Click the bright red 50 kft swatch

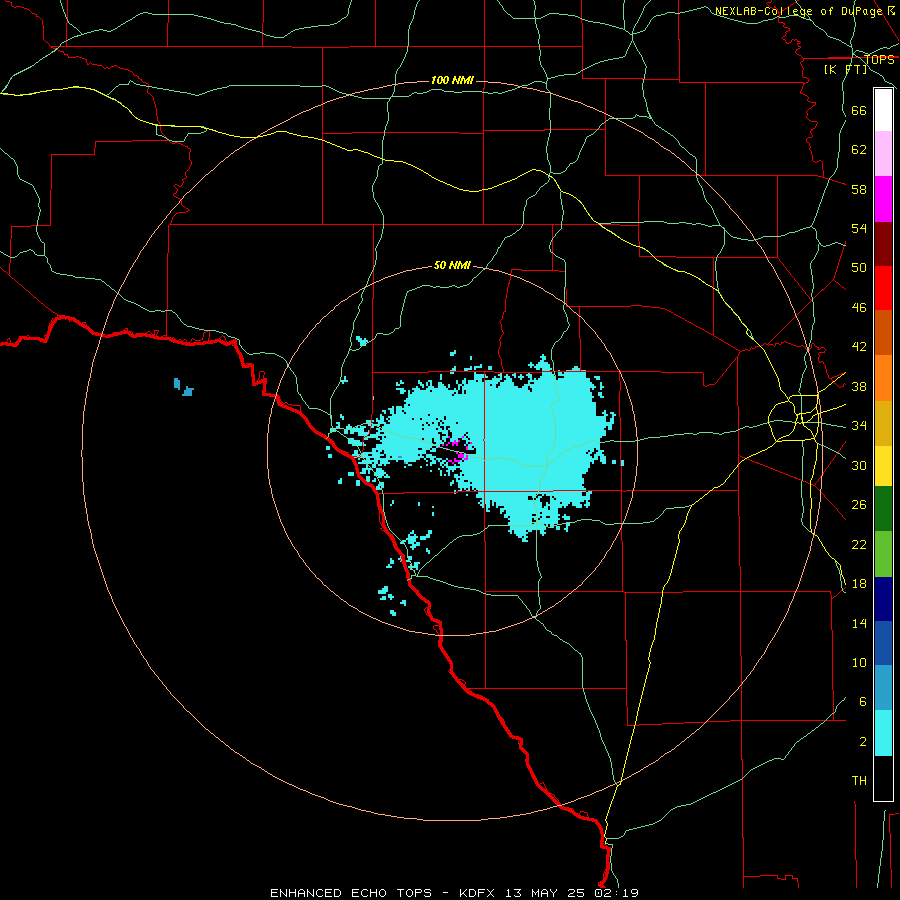tap(883, 288)
